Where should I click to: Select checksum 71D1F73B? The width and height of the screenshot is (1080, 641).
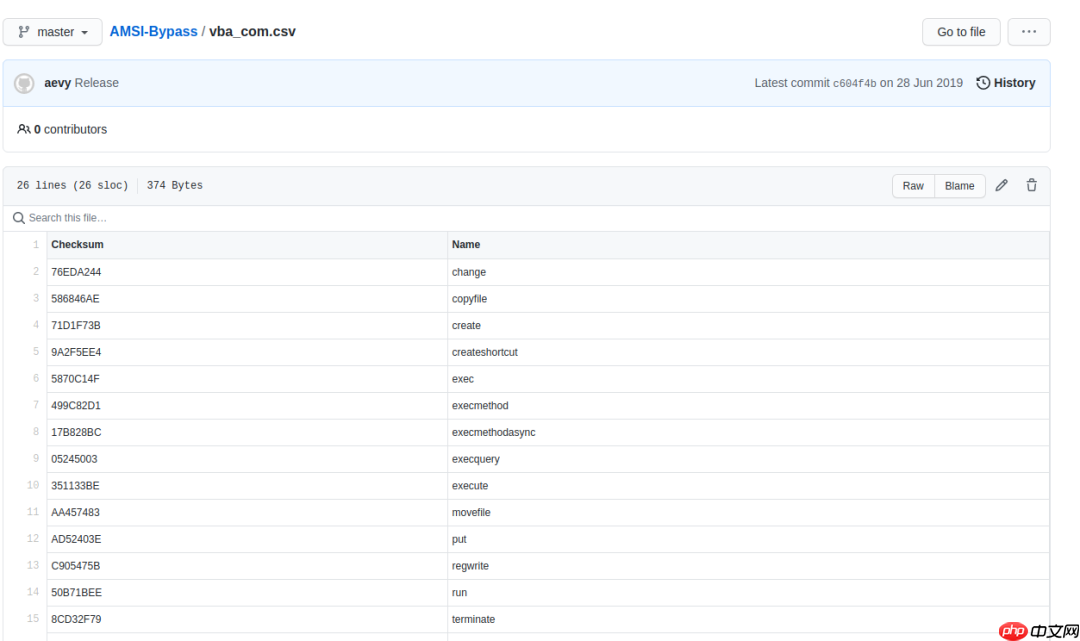pos(76,325)
